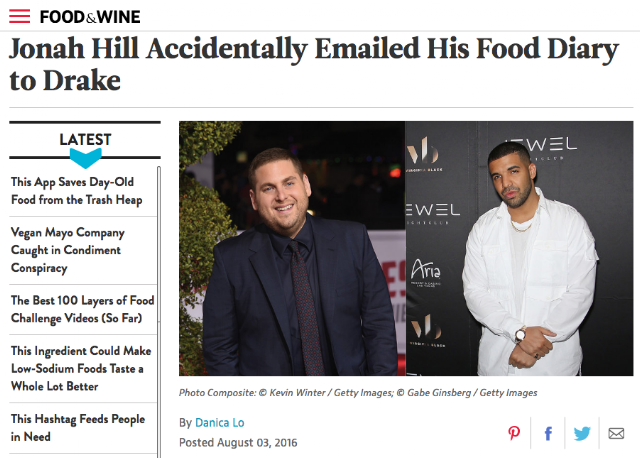This screenshot has height=458, width=640.
Task: Share article via email envelope icon
Action: click(616, 433)
